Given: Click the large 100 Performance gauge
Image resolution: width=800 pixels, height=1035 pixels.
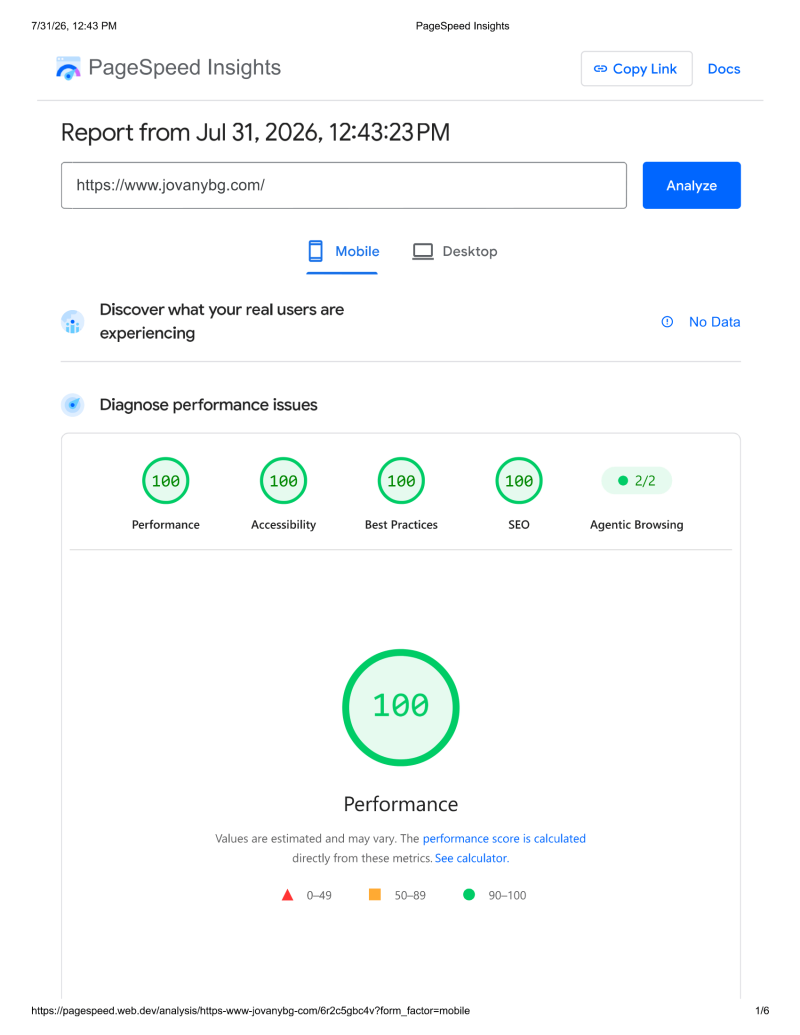Looking at the screenshot, I should point(401,708).
